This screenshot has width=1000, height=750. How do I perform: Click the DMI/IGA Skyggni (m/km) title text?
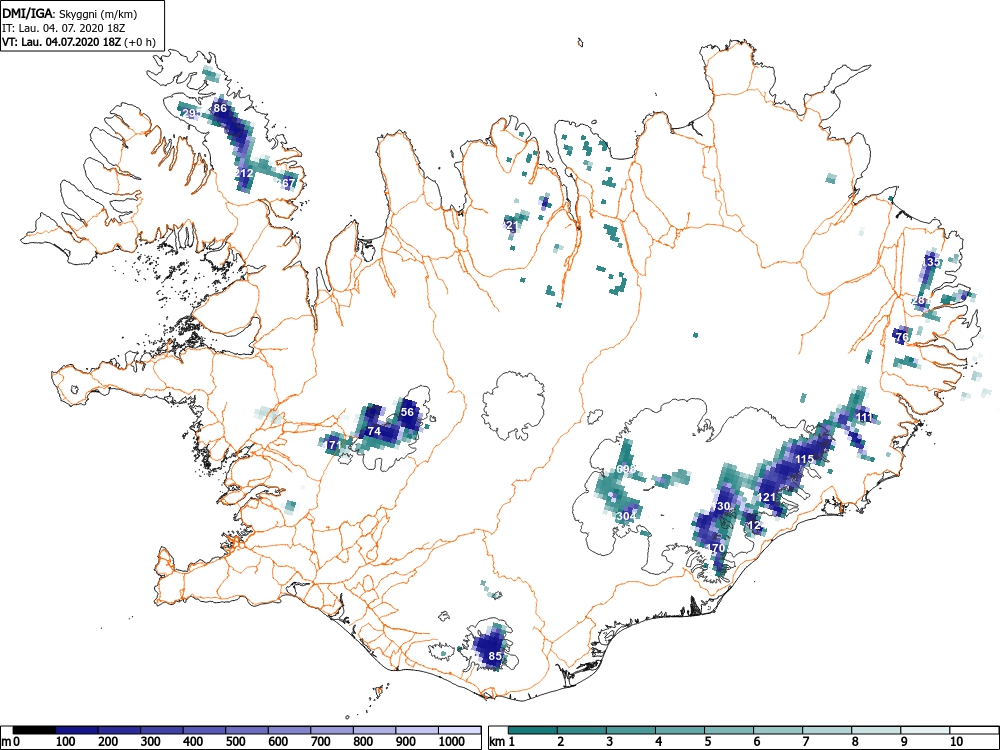[x=70, y=13]
